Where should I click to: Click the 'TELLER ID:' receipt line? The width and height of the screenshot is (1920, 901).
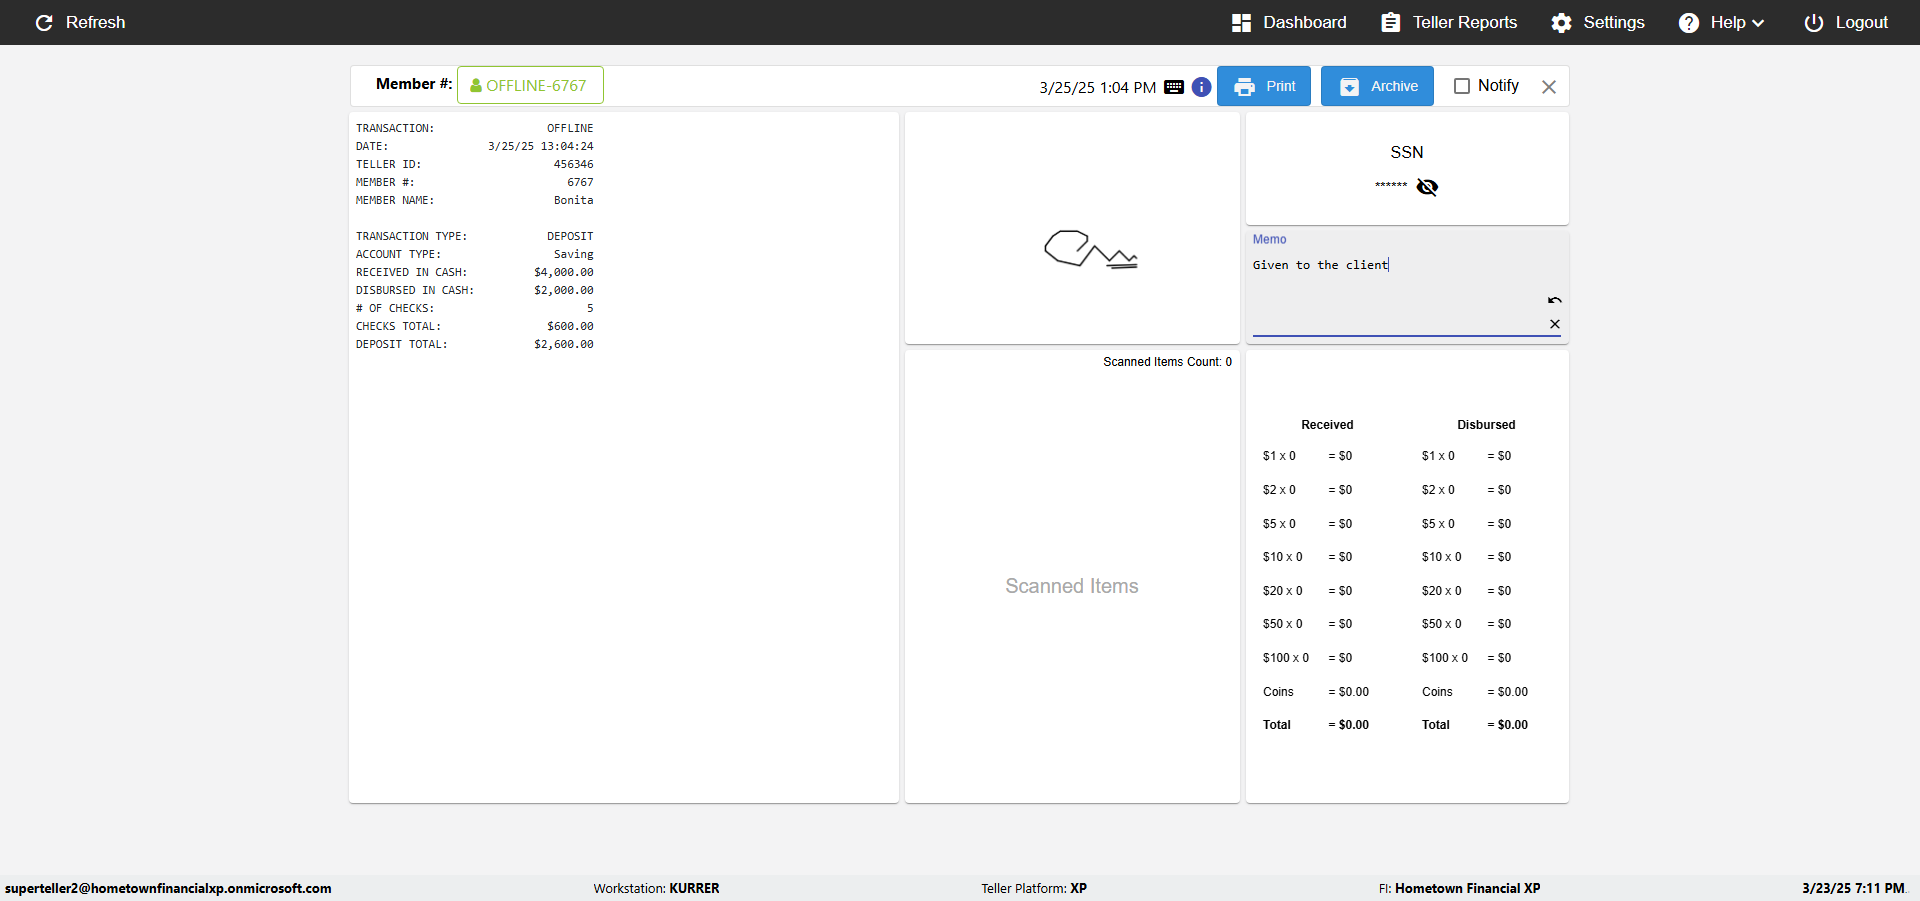pyautogui.click(x=474, y=164)
